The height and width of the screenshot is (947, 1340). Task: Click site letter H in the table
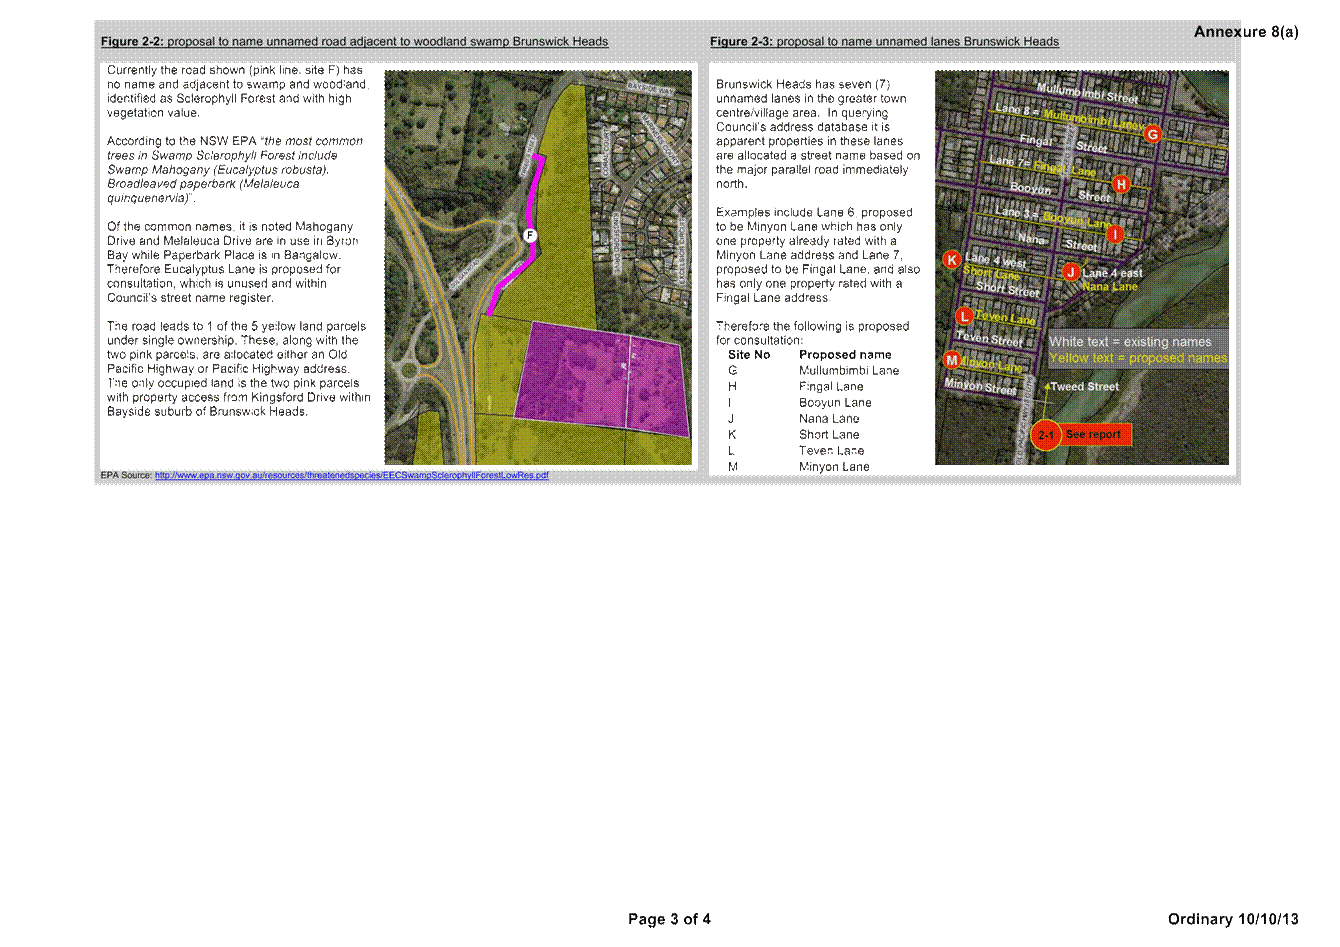pyautogui.click(x=732, y=387)
